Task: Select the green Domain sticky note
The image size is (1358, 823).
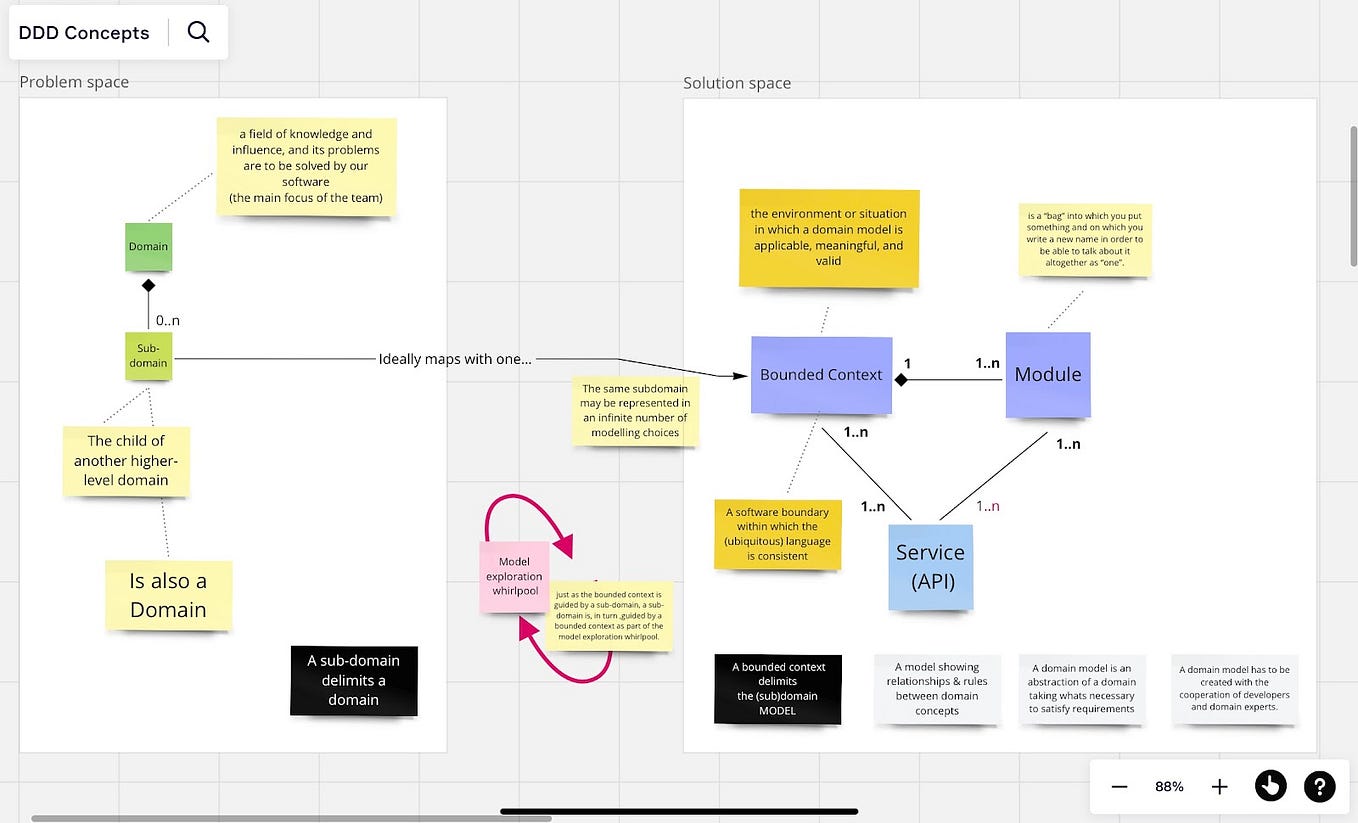Action: pyautogui.click(x=148, y=246)
